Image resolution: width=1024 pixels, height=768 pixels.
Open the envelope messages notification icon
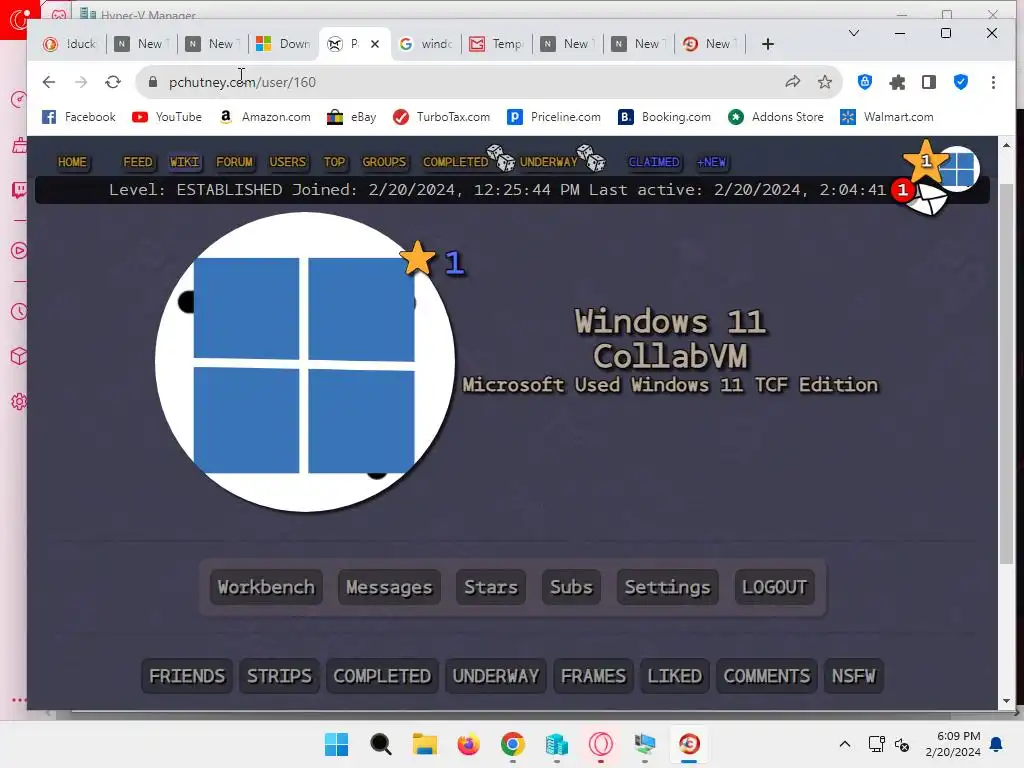coord(927,199)
